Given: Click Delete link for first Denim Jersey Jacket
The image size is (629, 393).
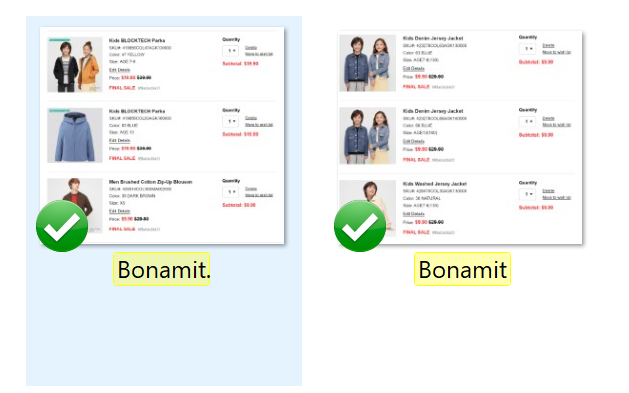Looking at the screenshot, I should [548, 45].
